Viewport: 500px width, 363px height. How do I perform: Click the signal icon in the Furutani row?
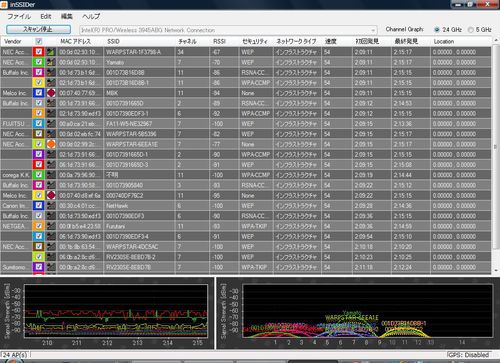[51, 226]
